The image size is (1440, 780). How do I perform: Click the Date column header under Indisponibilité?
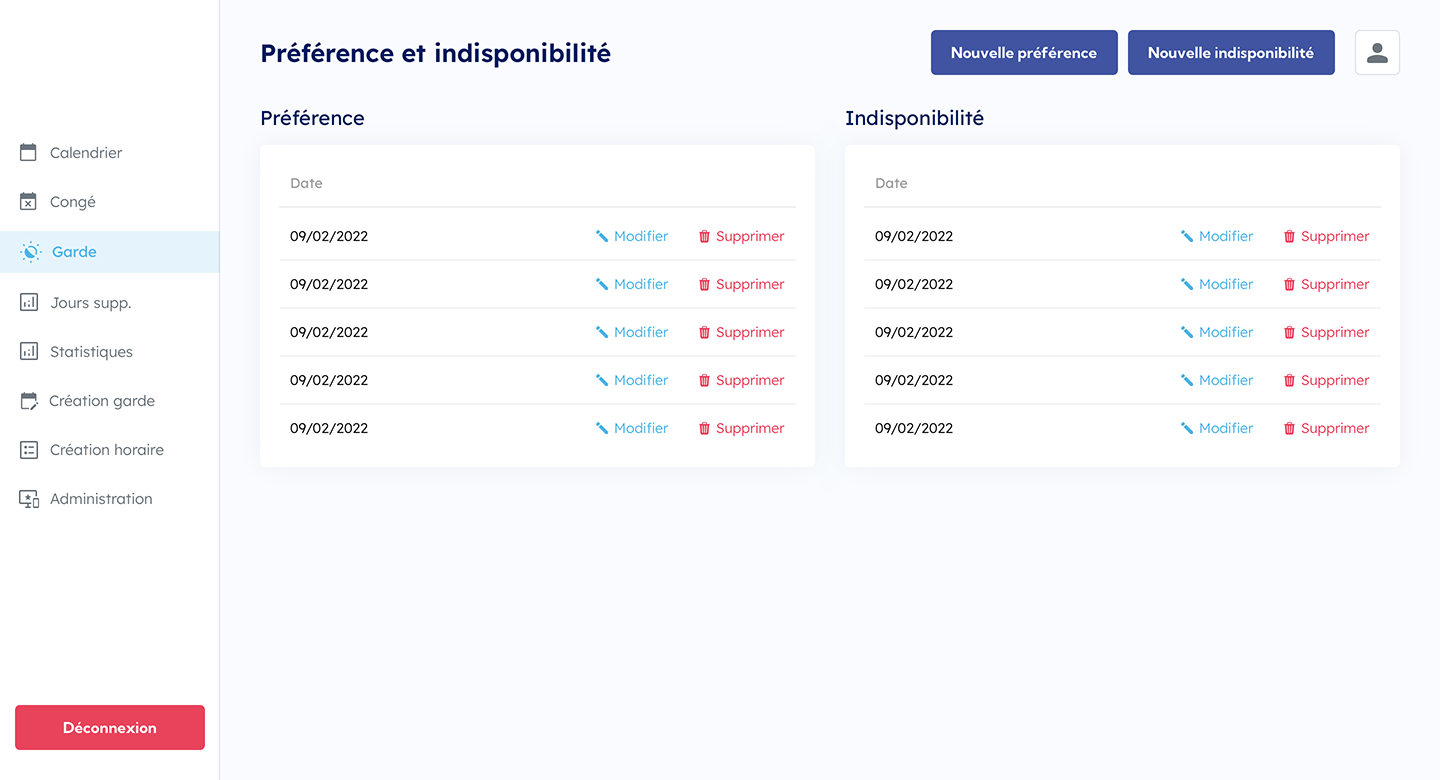891,184
